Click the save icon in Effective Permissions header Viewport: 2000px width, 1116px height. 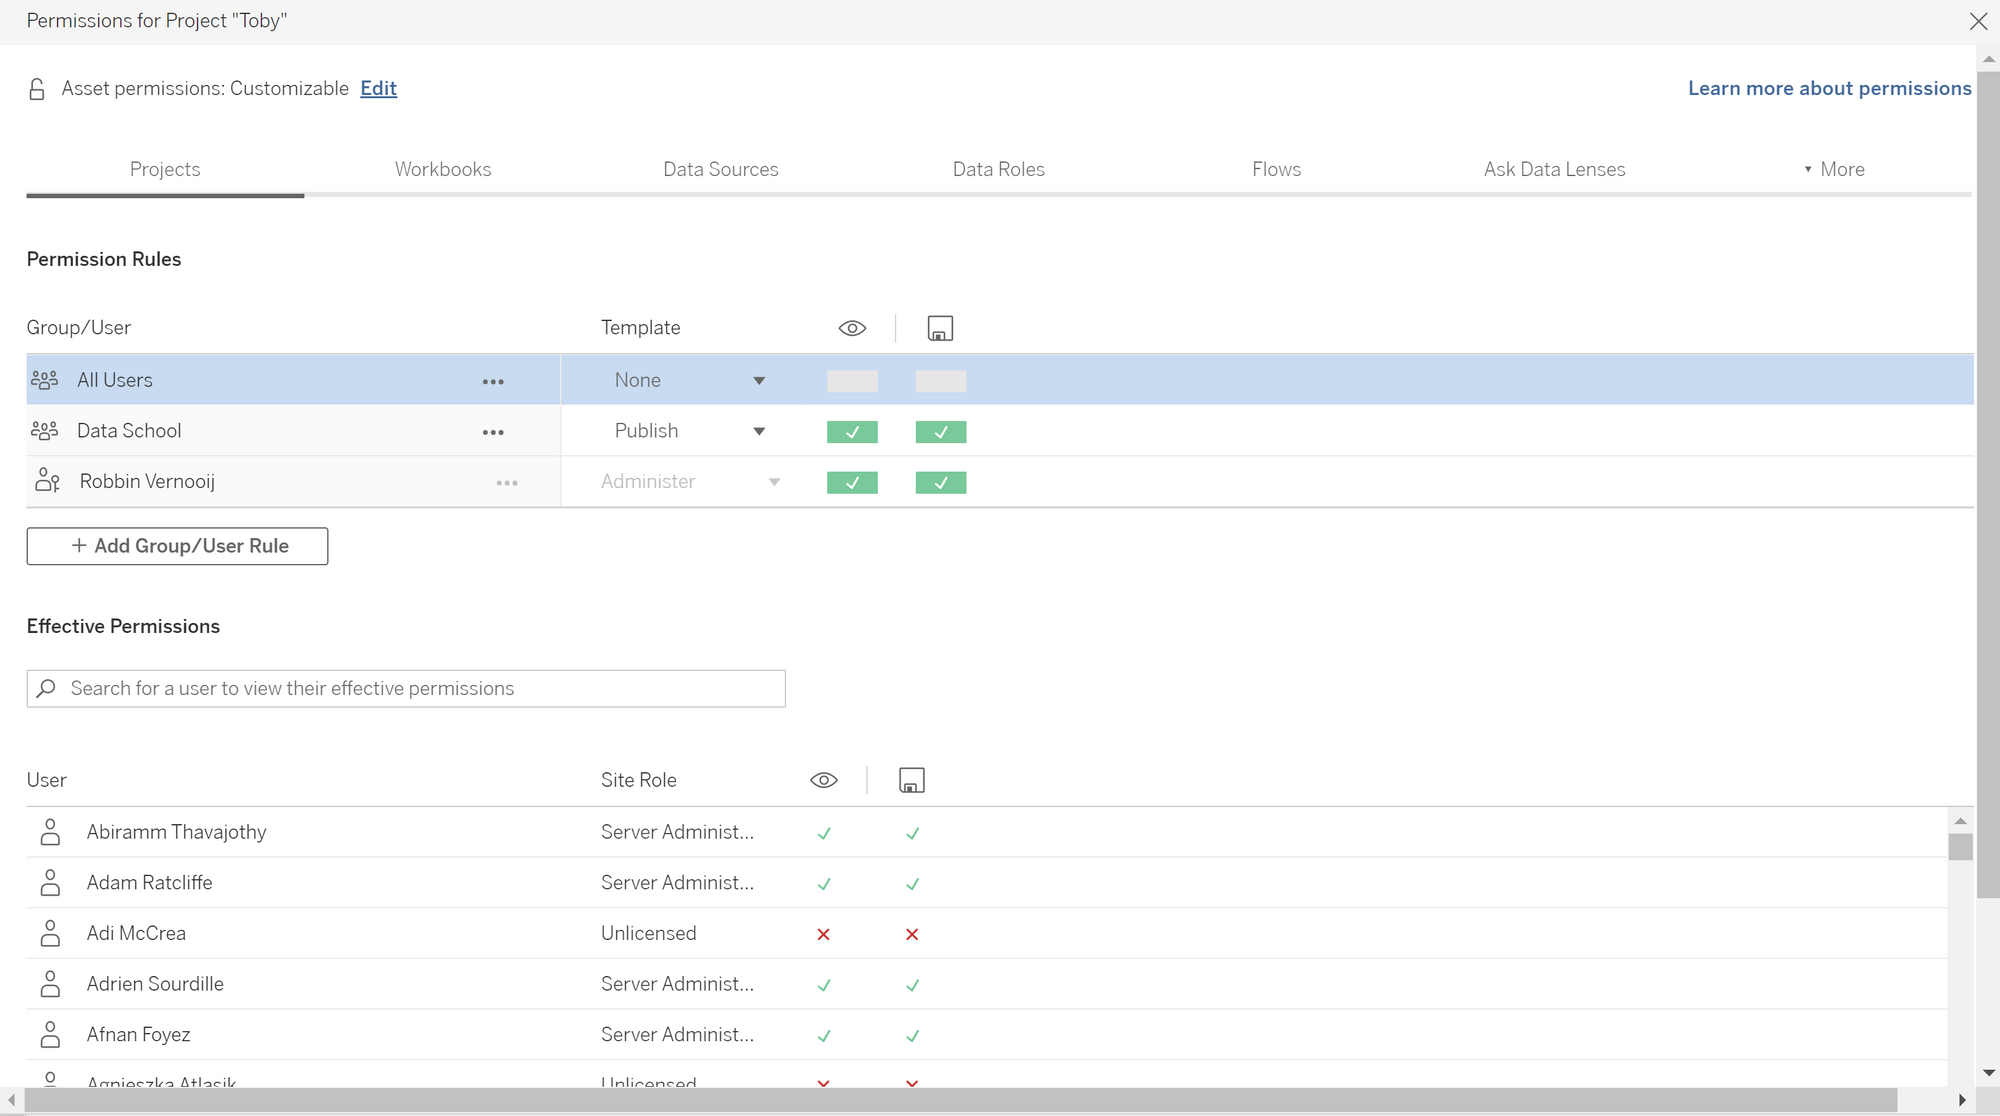pyautogui.click(x=912, y=780)
